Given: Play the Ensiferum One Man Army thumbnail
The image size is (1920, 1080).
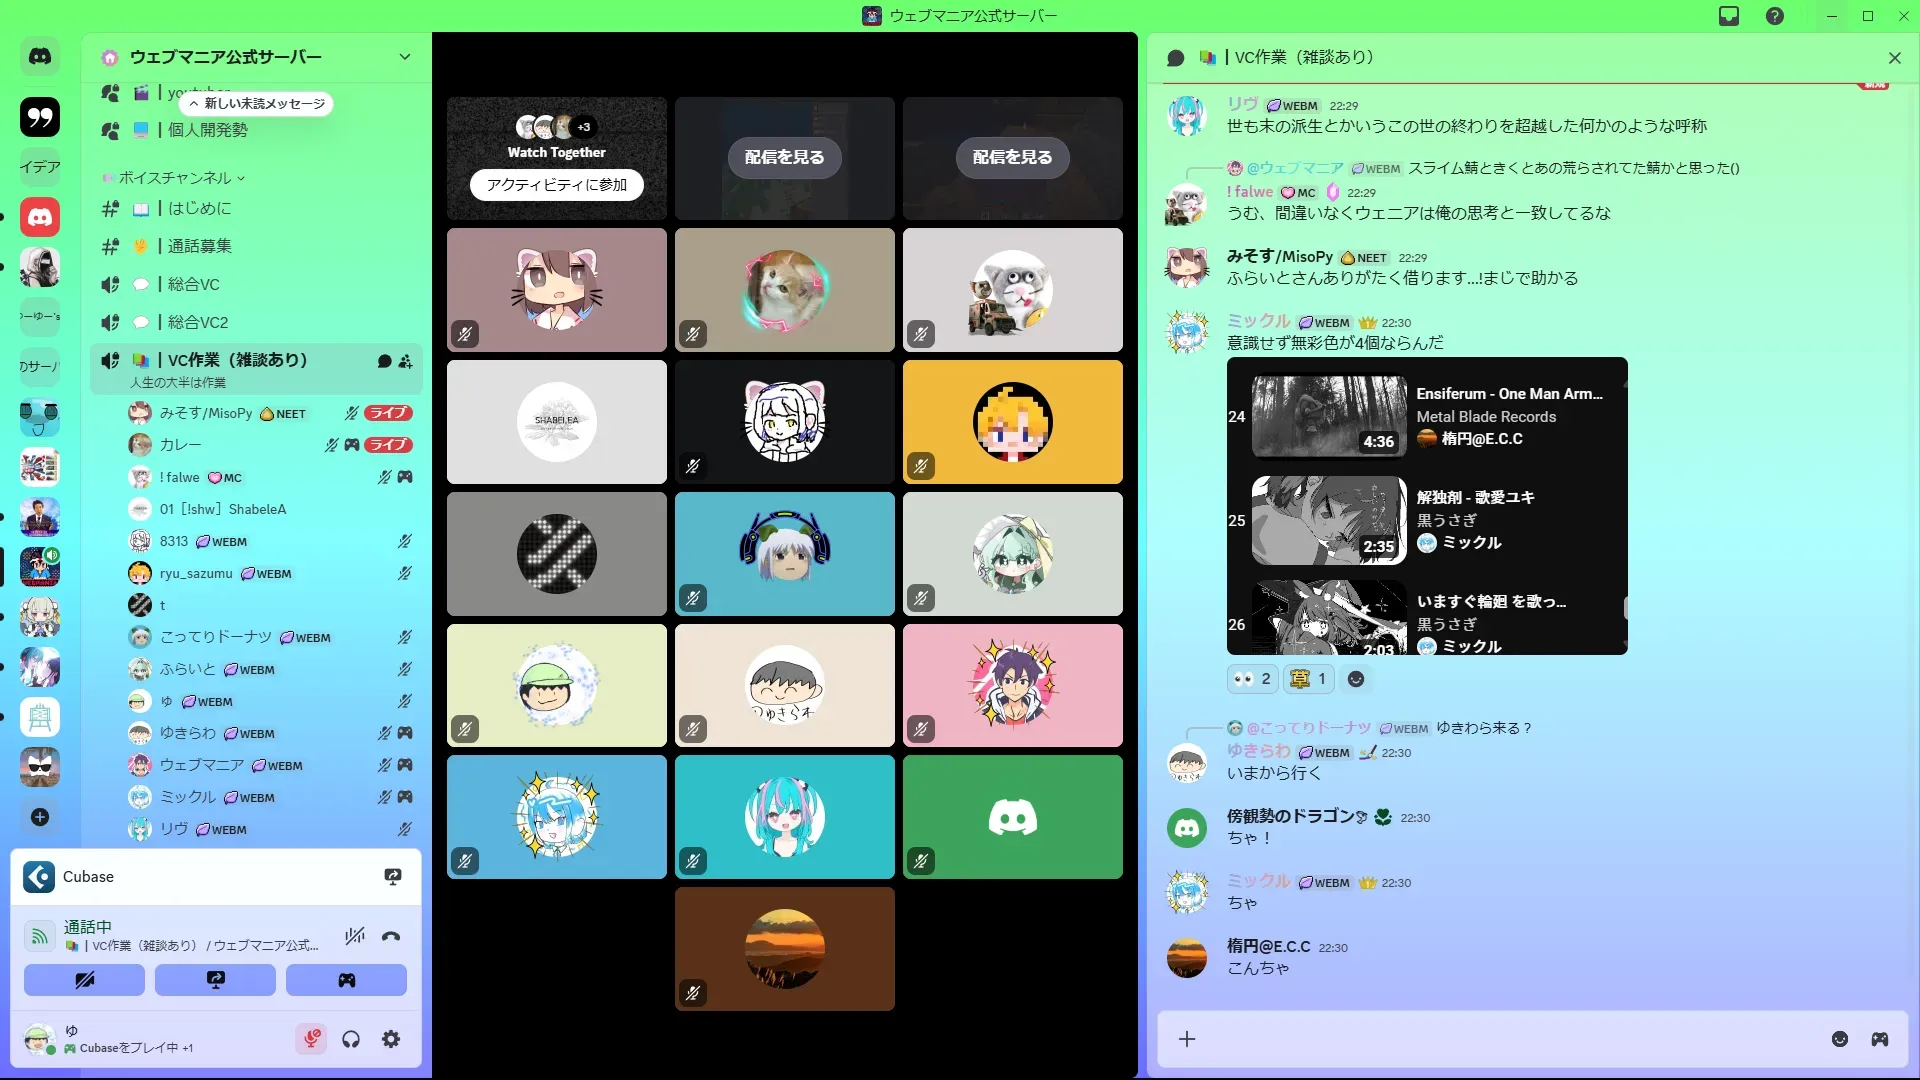Looking at the screenshot, I should pos(1329,415).
